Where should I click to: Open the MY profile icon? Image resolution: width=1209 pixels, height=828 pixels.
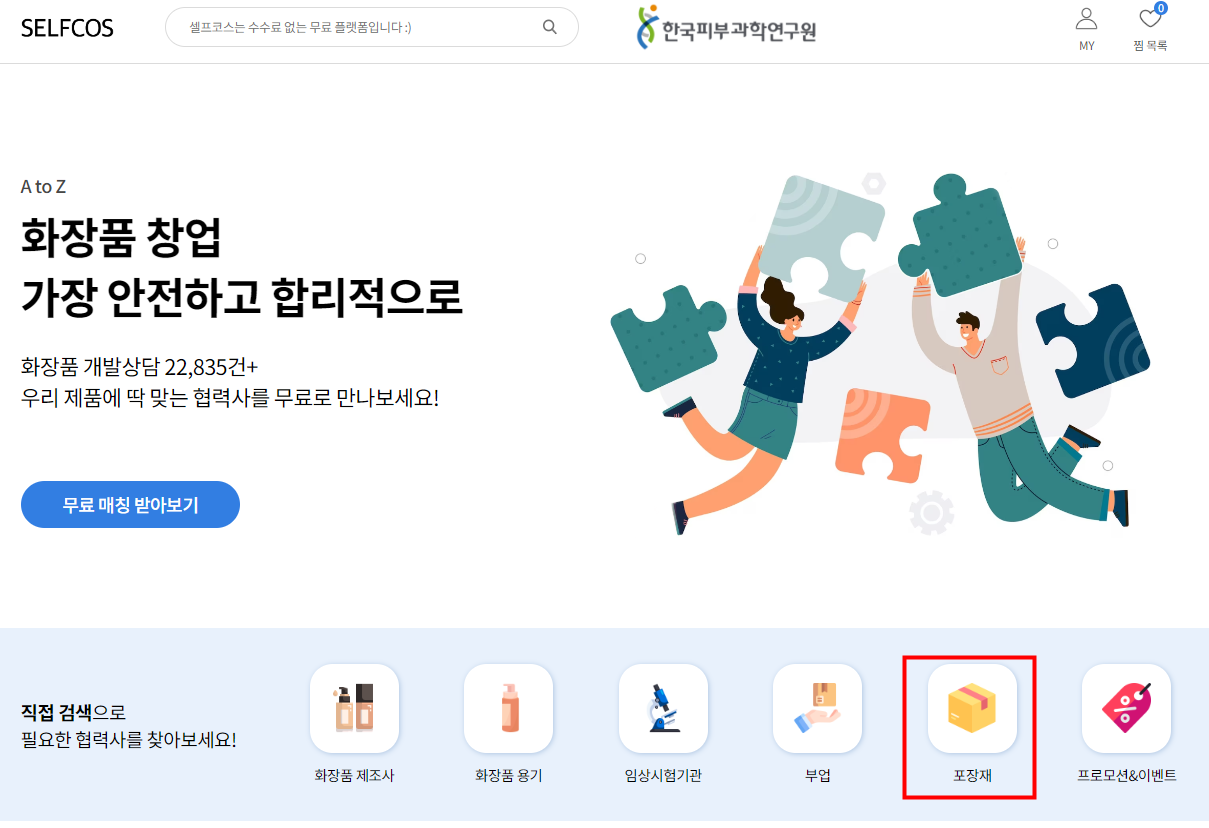(x=1086, y=18)
